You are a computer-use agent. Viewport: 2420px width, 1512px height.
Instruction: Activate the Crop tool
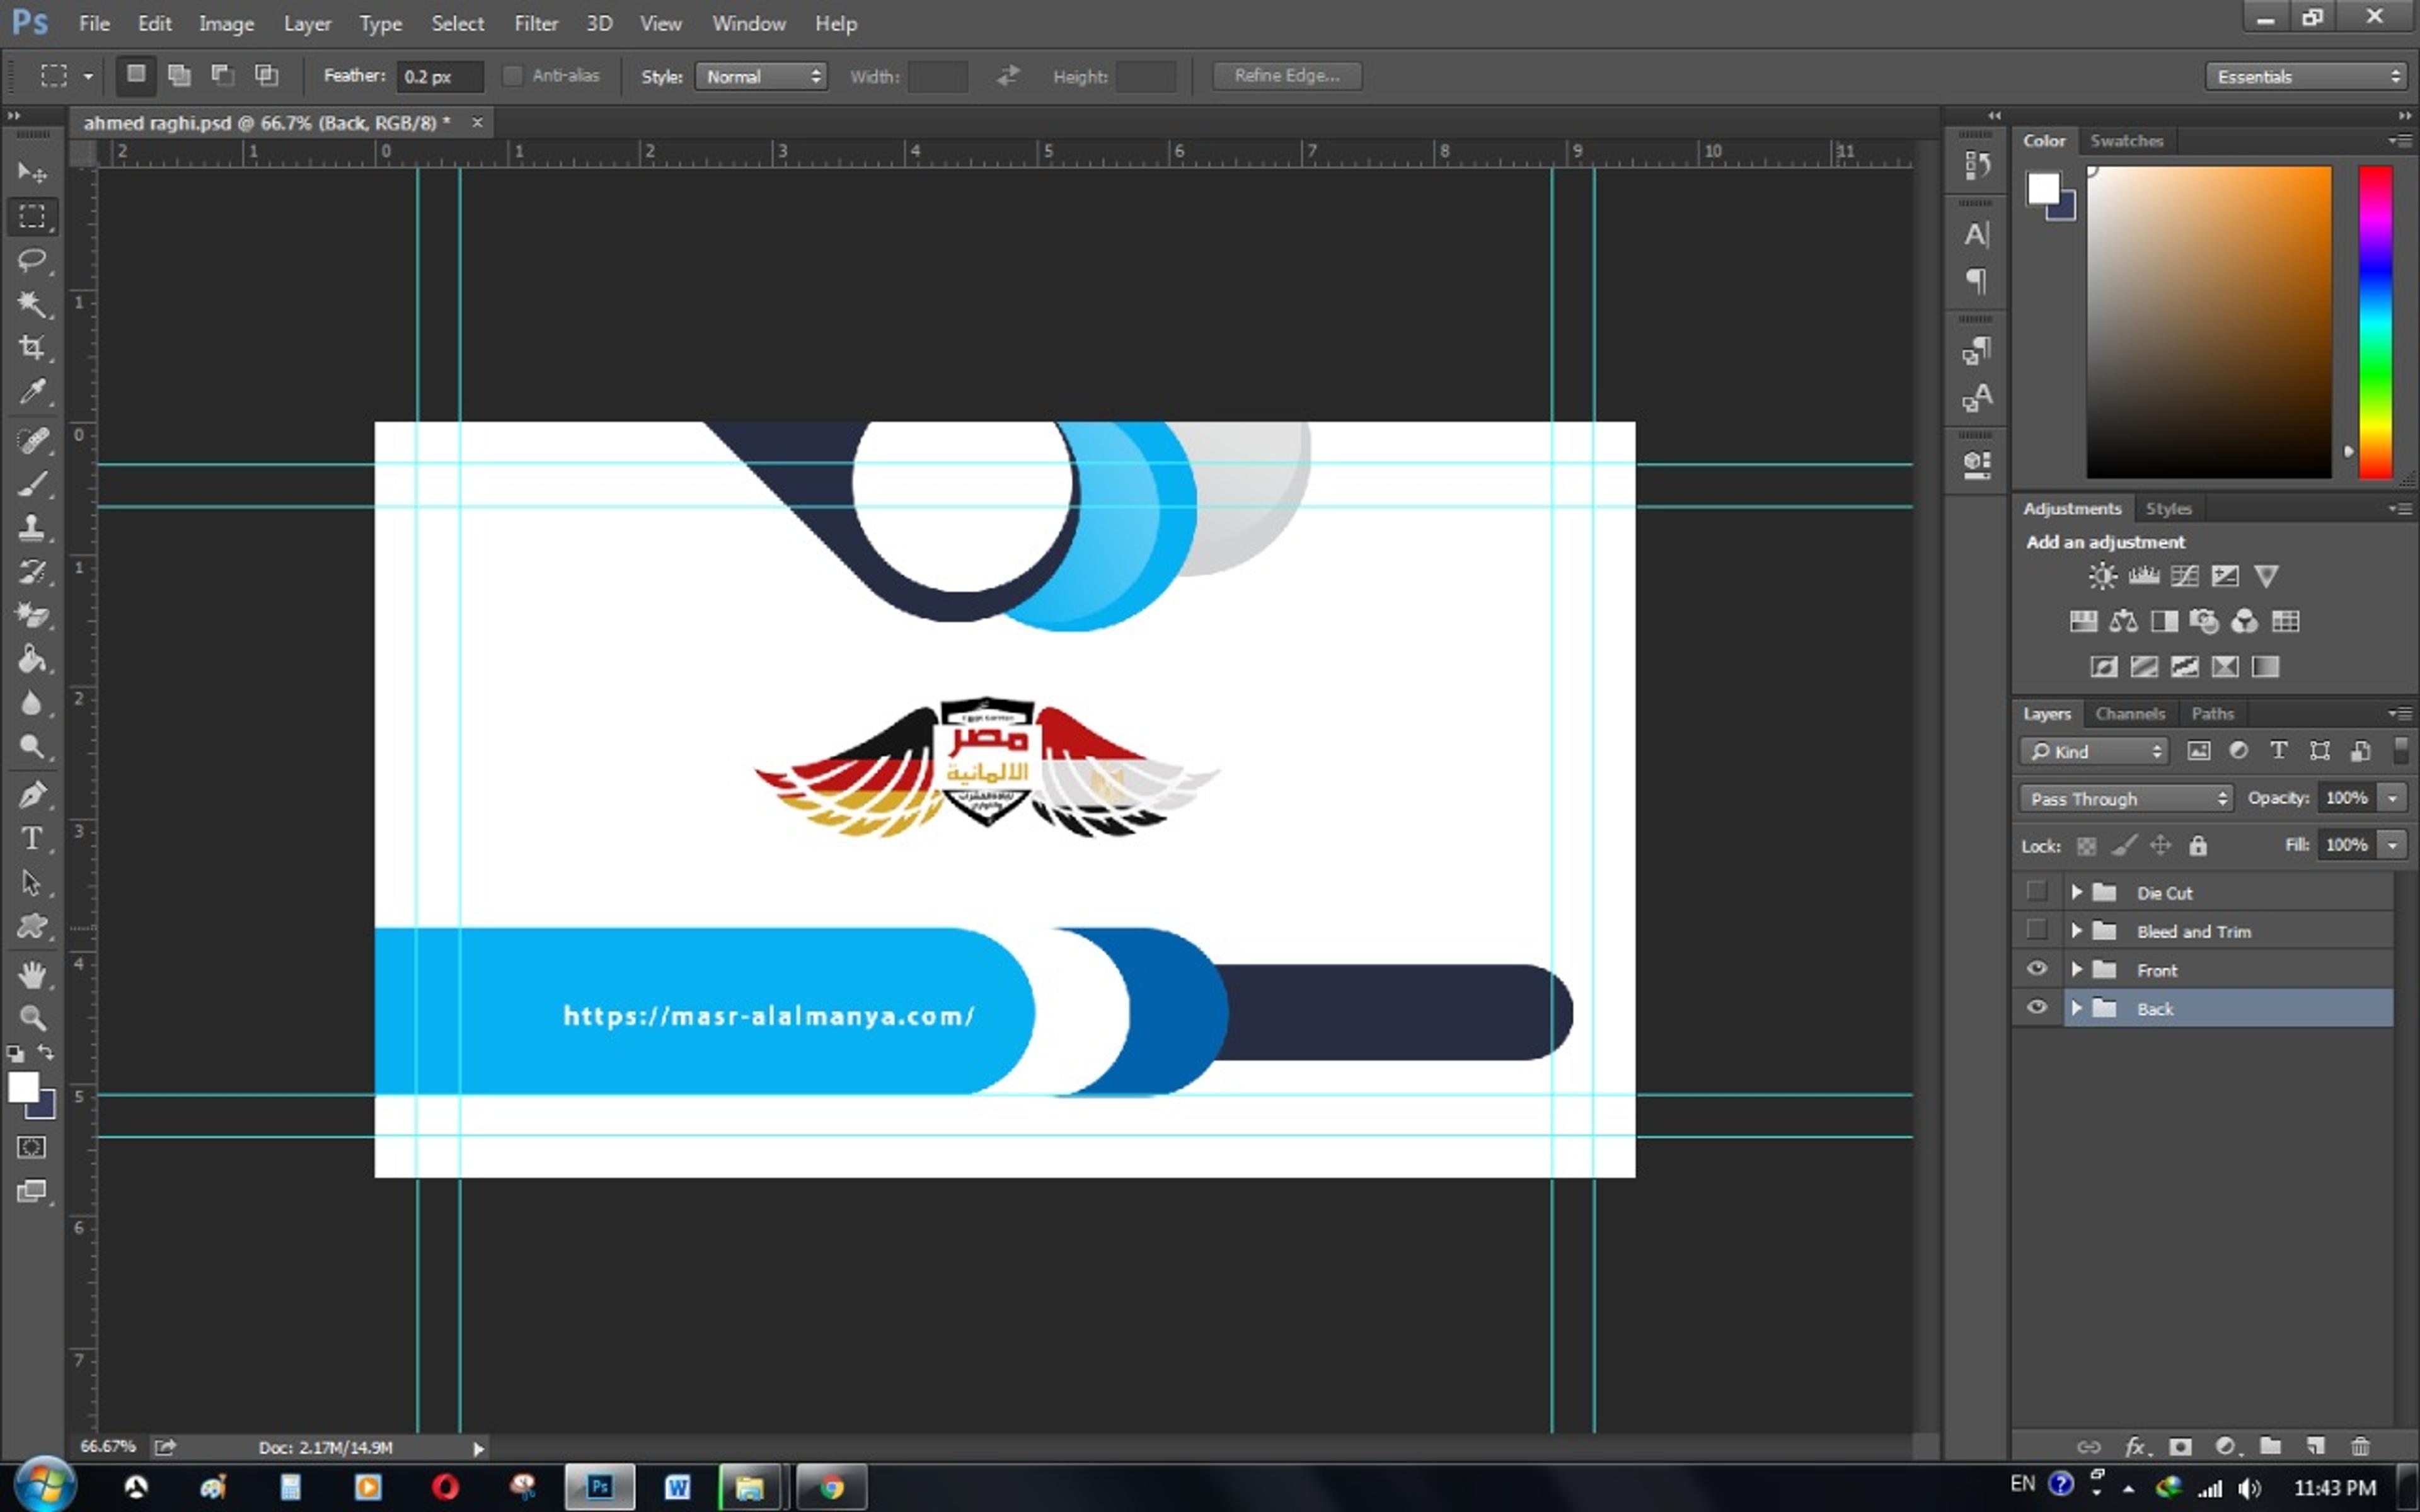pos(32,347)
